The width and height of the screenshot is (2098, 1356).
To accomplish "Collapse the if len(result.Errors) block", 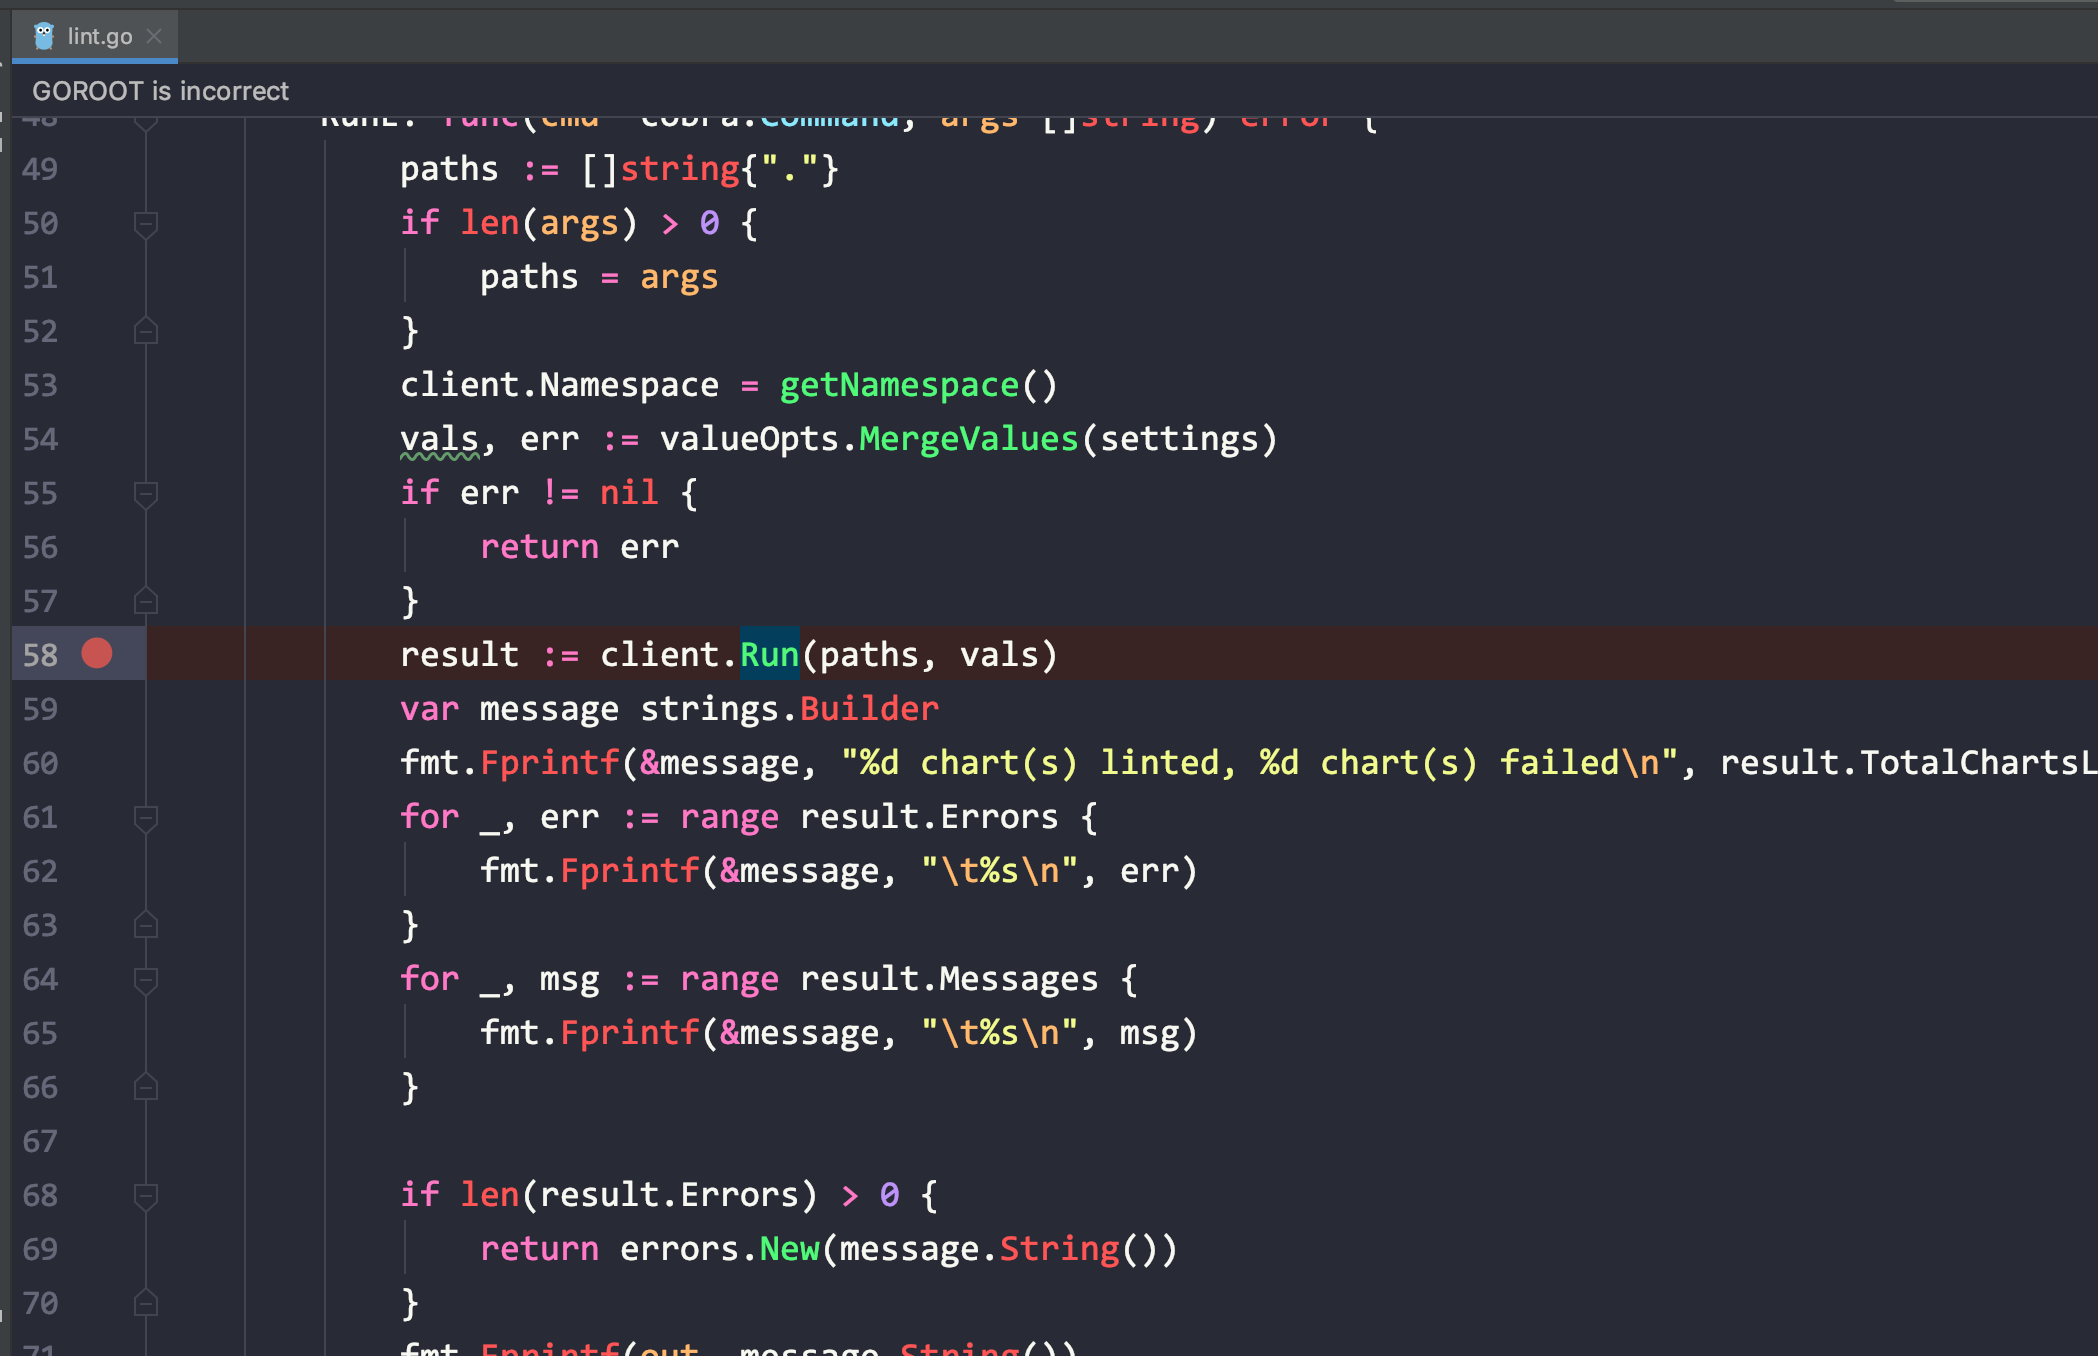I will tap(145, 1195).
